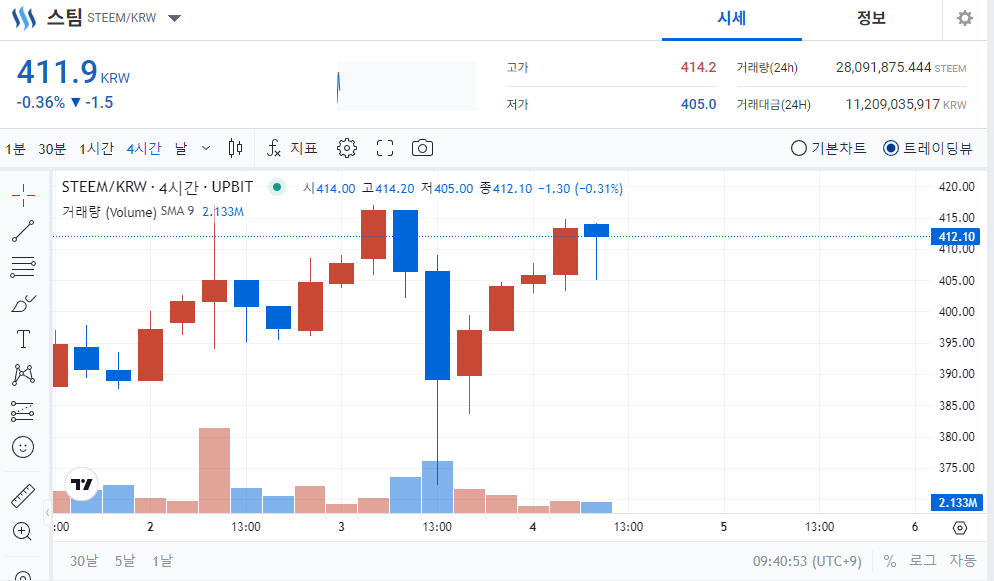Click the green market status dot
Viewport: 994px width, 581px height.
(x=277, y=187)
